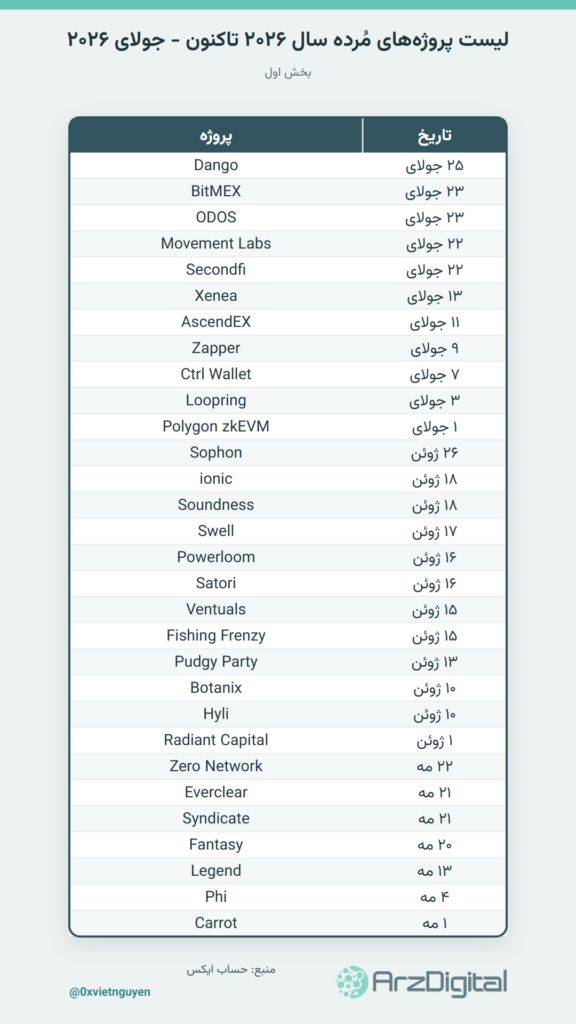Click the Fishing Frenzy entry
Viewport: 576px width, 1024px height.
pyautogui.click(x=216, y=635)
